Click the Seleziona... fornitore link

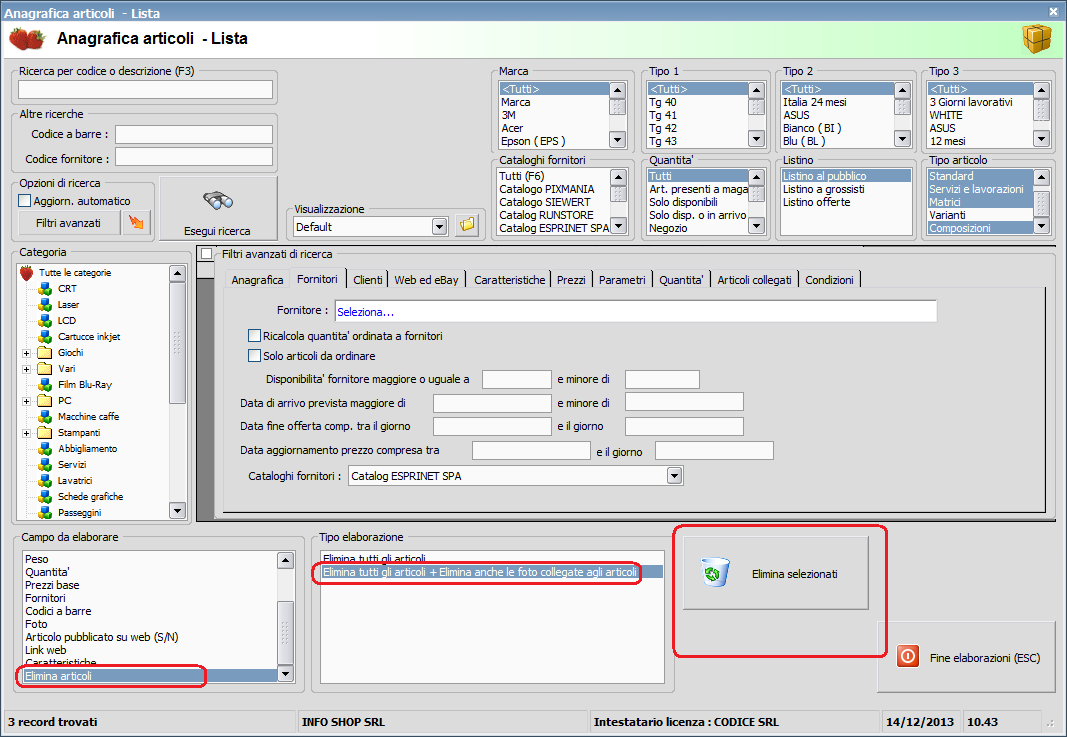click(x=366, y=312)
